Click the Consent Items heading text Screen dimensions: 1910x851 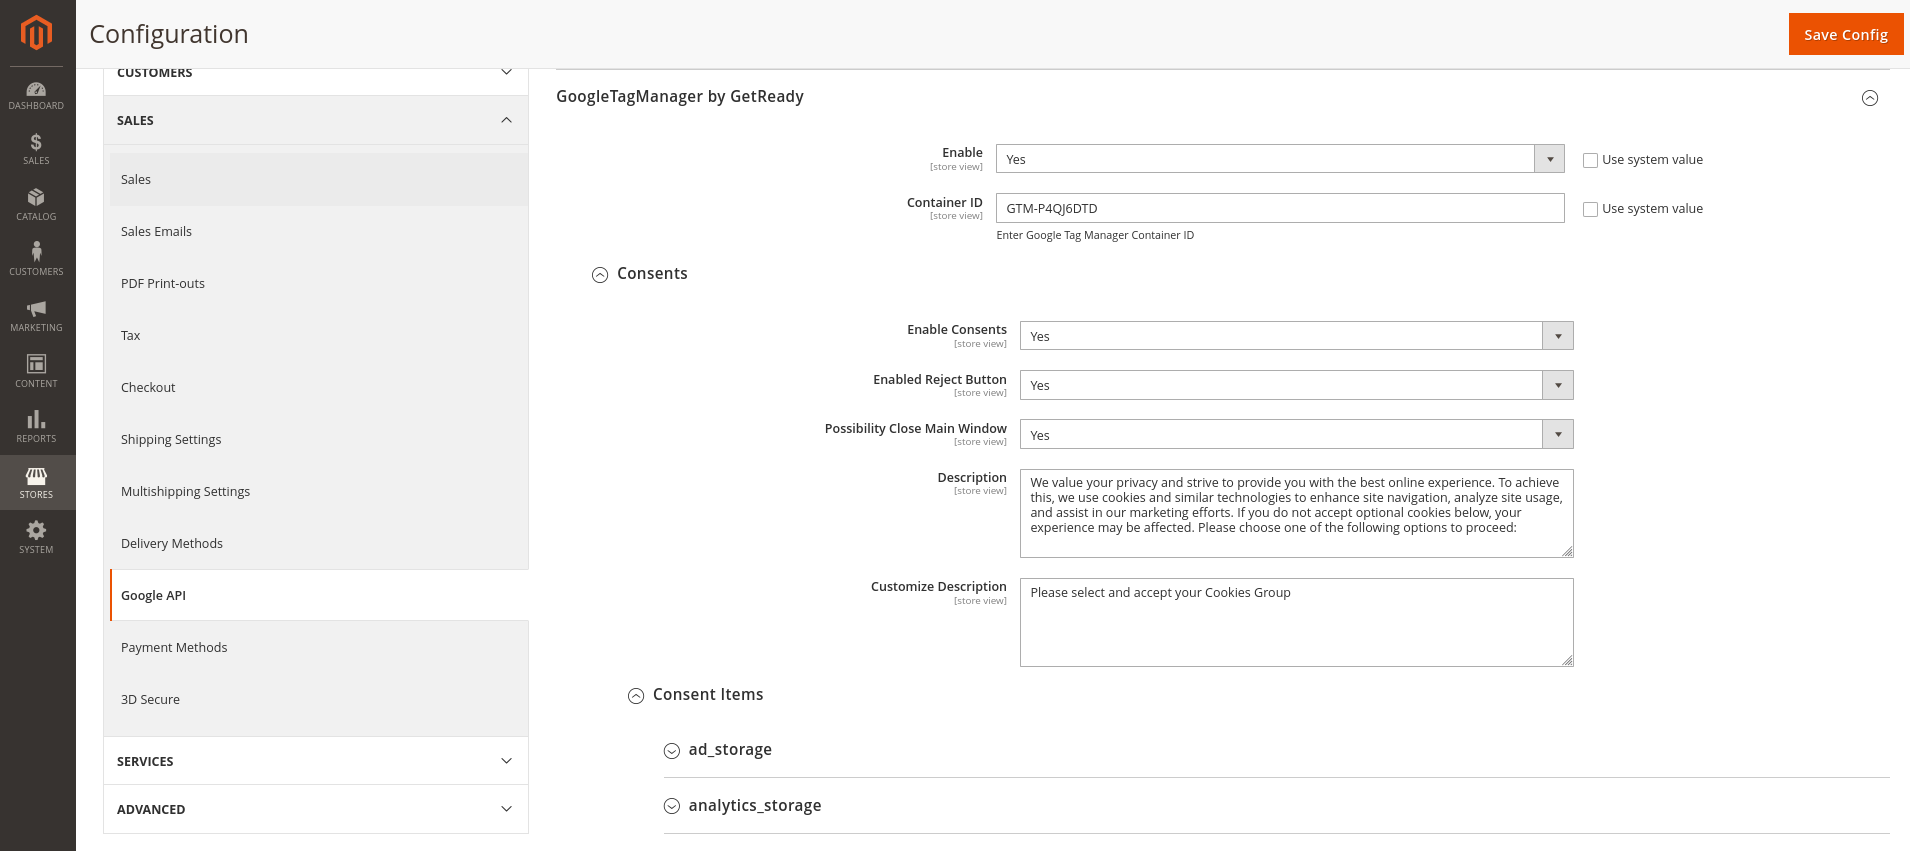coord(708,695)
